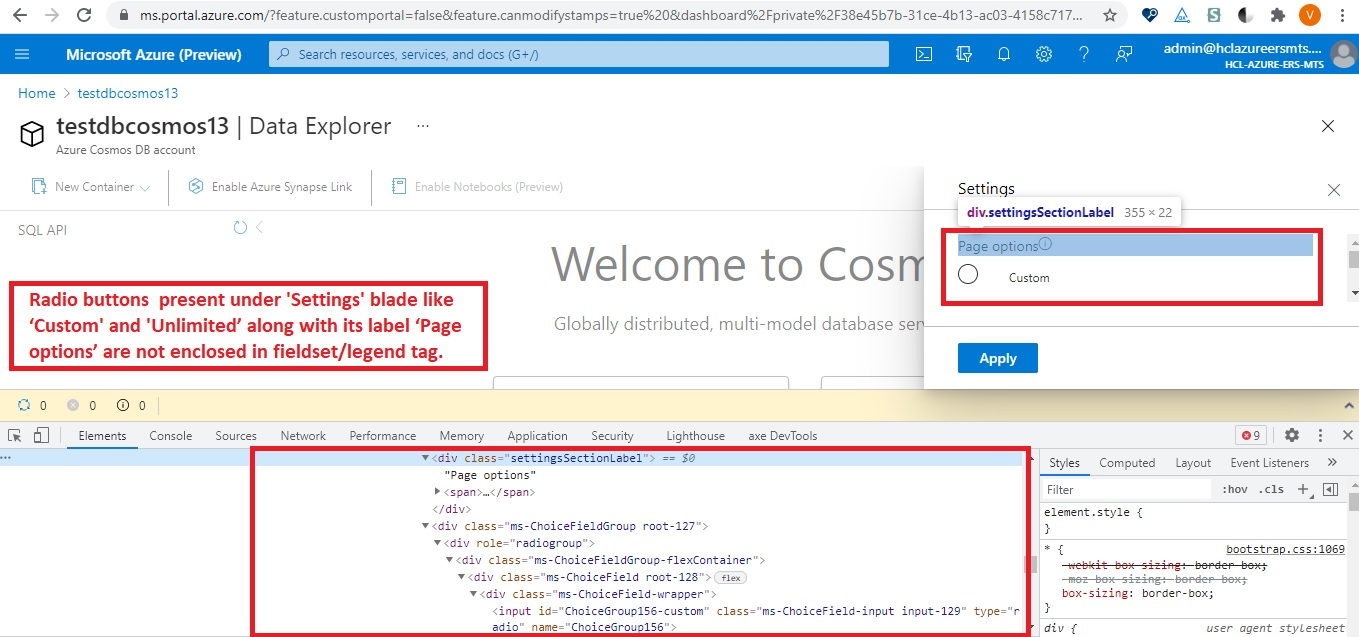Show more Styles pane tabs chevron

click(1332, 463)
